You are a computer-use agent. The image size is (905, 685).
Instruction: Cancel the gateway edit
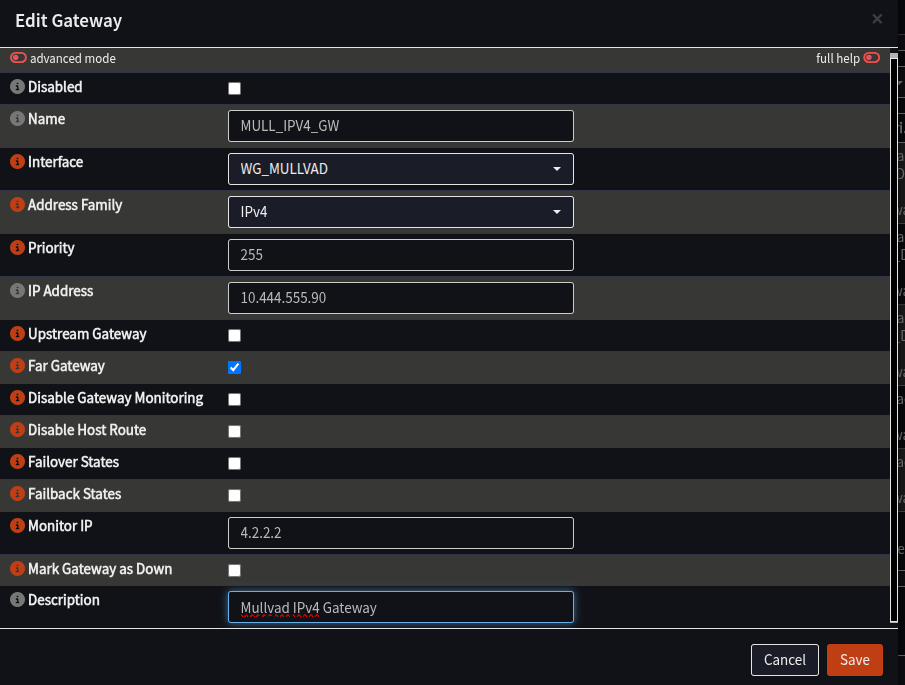point(785,660)
